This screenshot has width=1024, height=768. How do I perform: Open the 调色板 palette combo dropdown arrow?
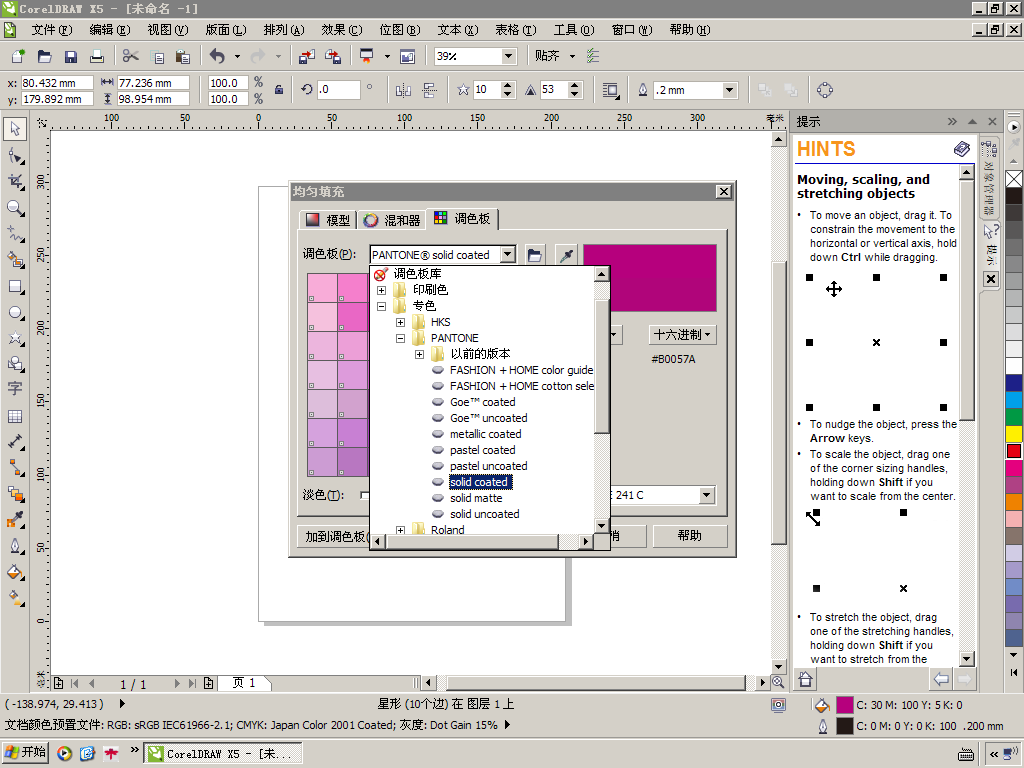click(508, 255)
